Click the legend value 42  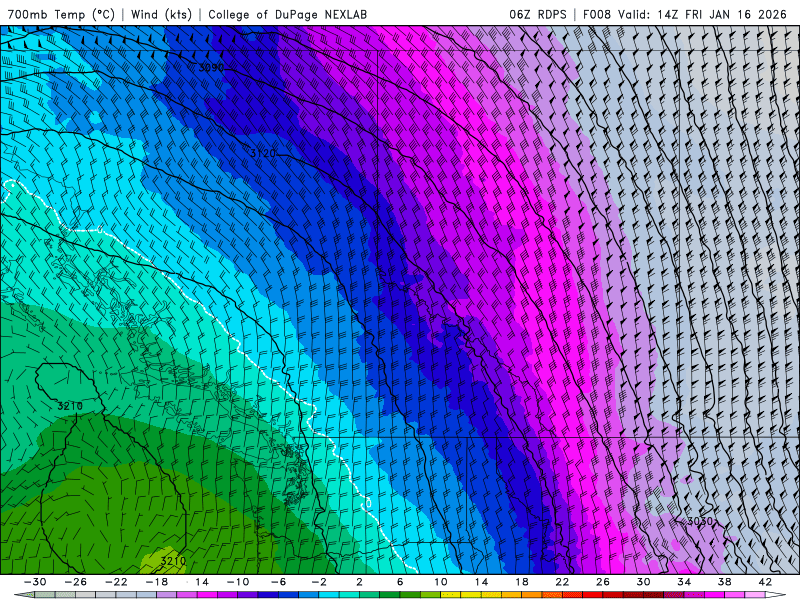pyautogui.click(x=765, y=582)
